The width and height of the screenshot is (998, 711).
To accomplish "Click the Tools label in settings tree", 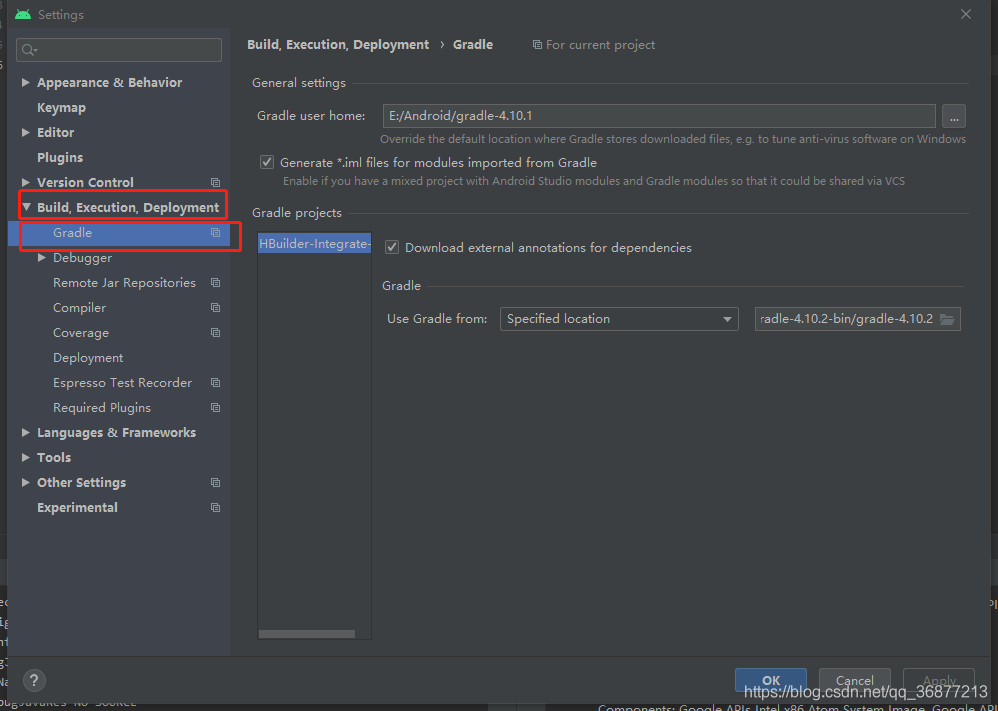I will (x=54, y=458).
